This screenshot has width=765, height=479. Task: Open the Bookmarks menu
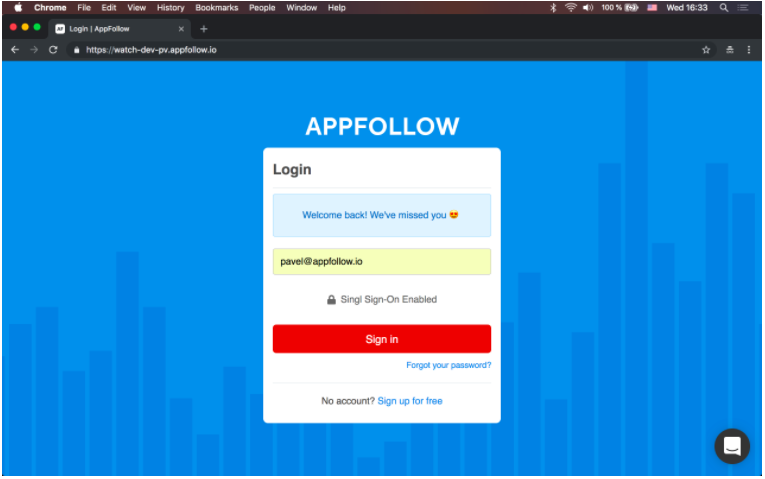[217, 8]
